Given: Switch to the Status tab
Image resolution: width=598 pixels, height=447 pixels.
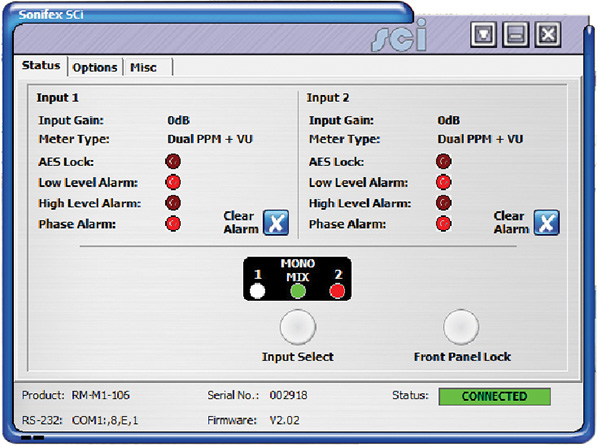Looking at the screenshot, I should tap(41, 66).
